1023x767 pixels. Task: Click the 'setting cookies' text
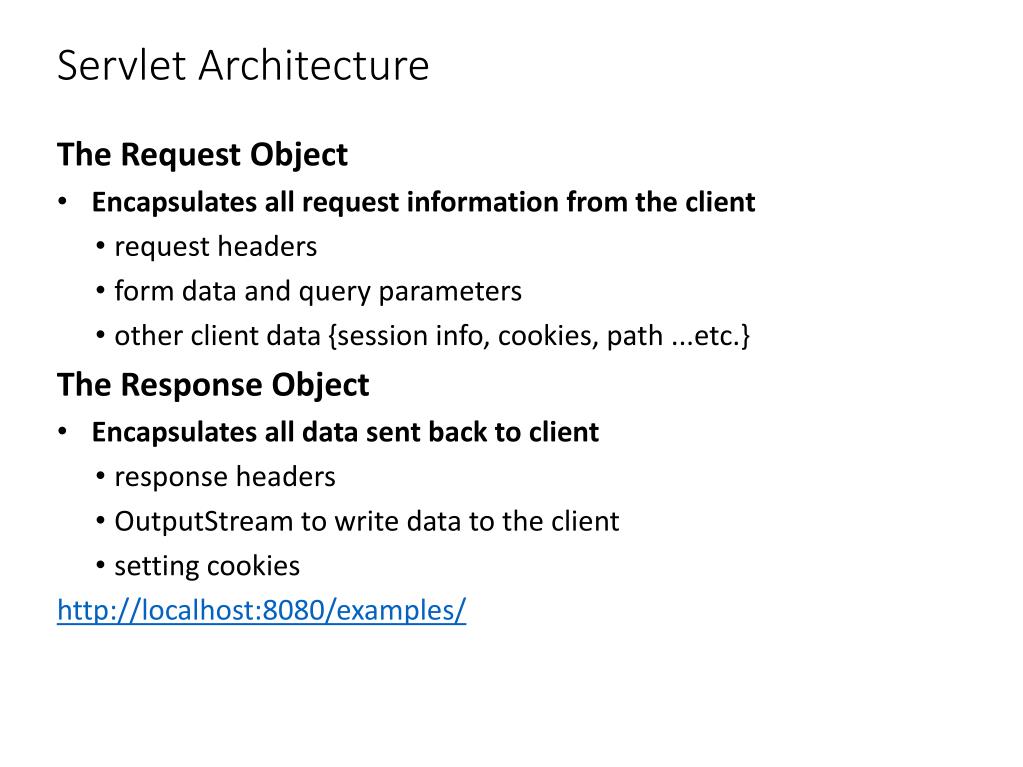tap(207, 566)
